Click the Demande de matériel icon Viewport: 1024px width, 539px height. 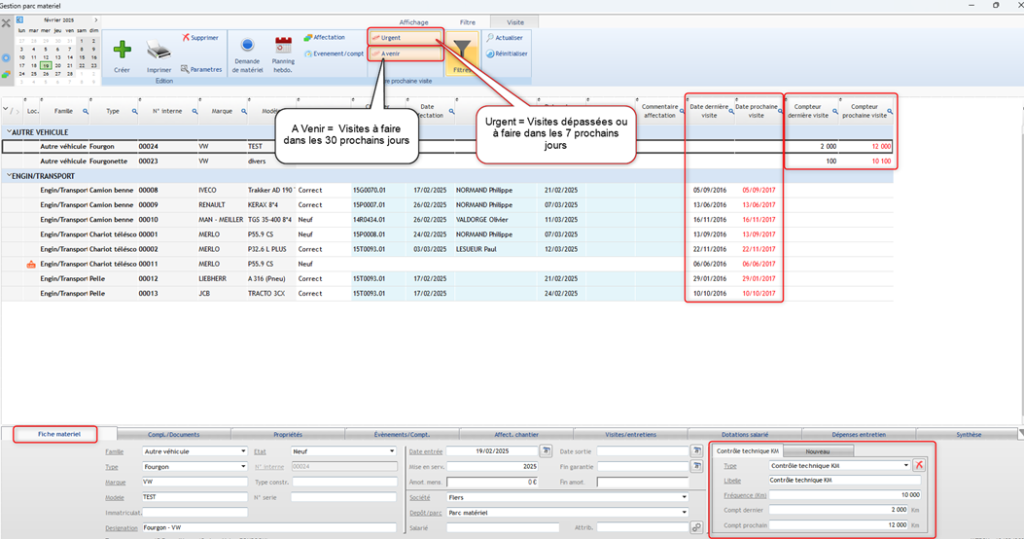point(247,46)
